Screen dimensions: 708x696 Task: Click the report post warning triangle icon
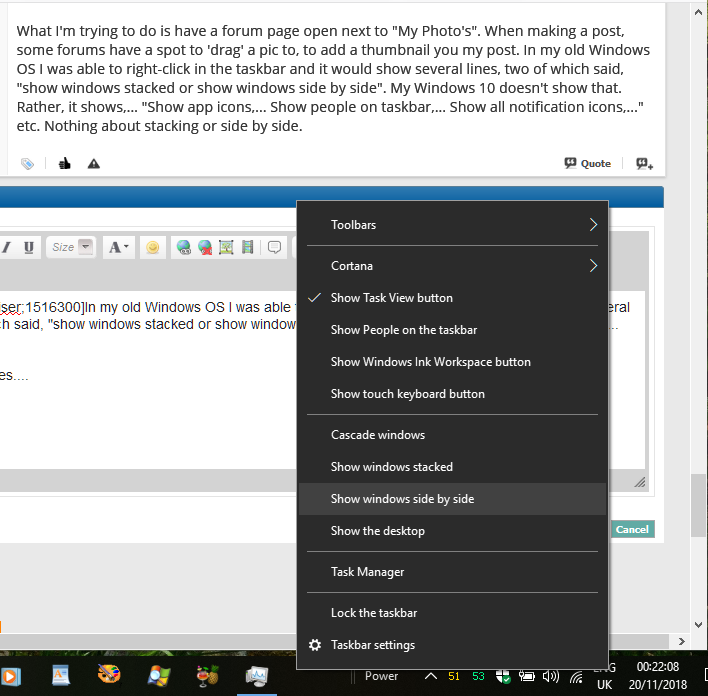pyautogui.click(x=93, y=163)
